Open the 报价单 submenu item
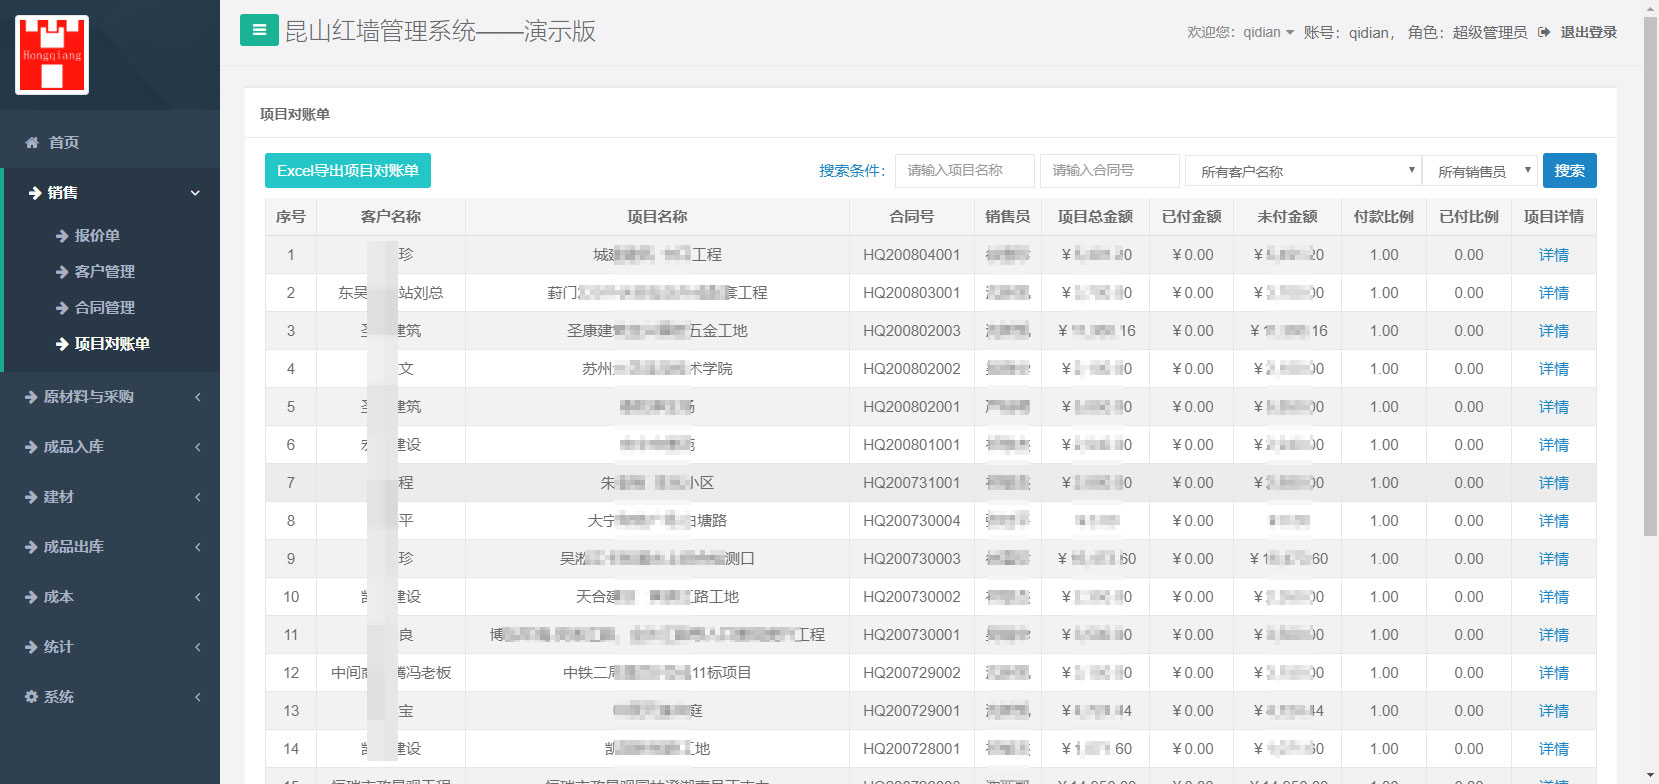Viewport: 1659px width, 784px height. [x=97, y=236]
